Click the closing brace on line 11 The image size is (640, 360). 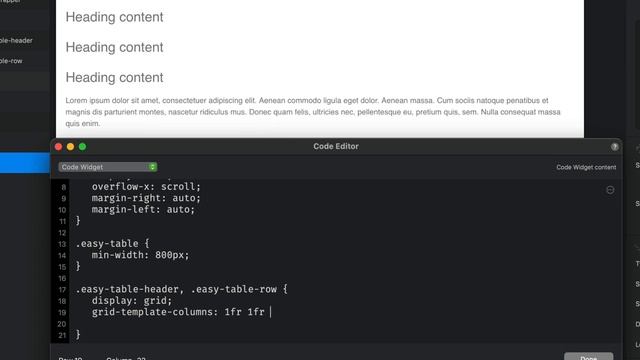click(78, 221)
